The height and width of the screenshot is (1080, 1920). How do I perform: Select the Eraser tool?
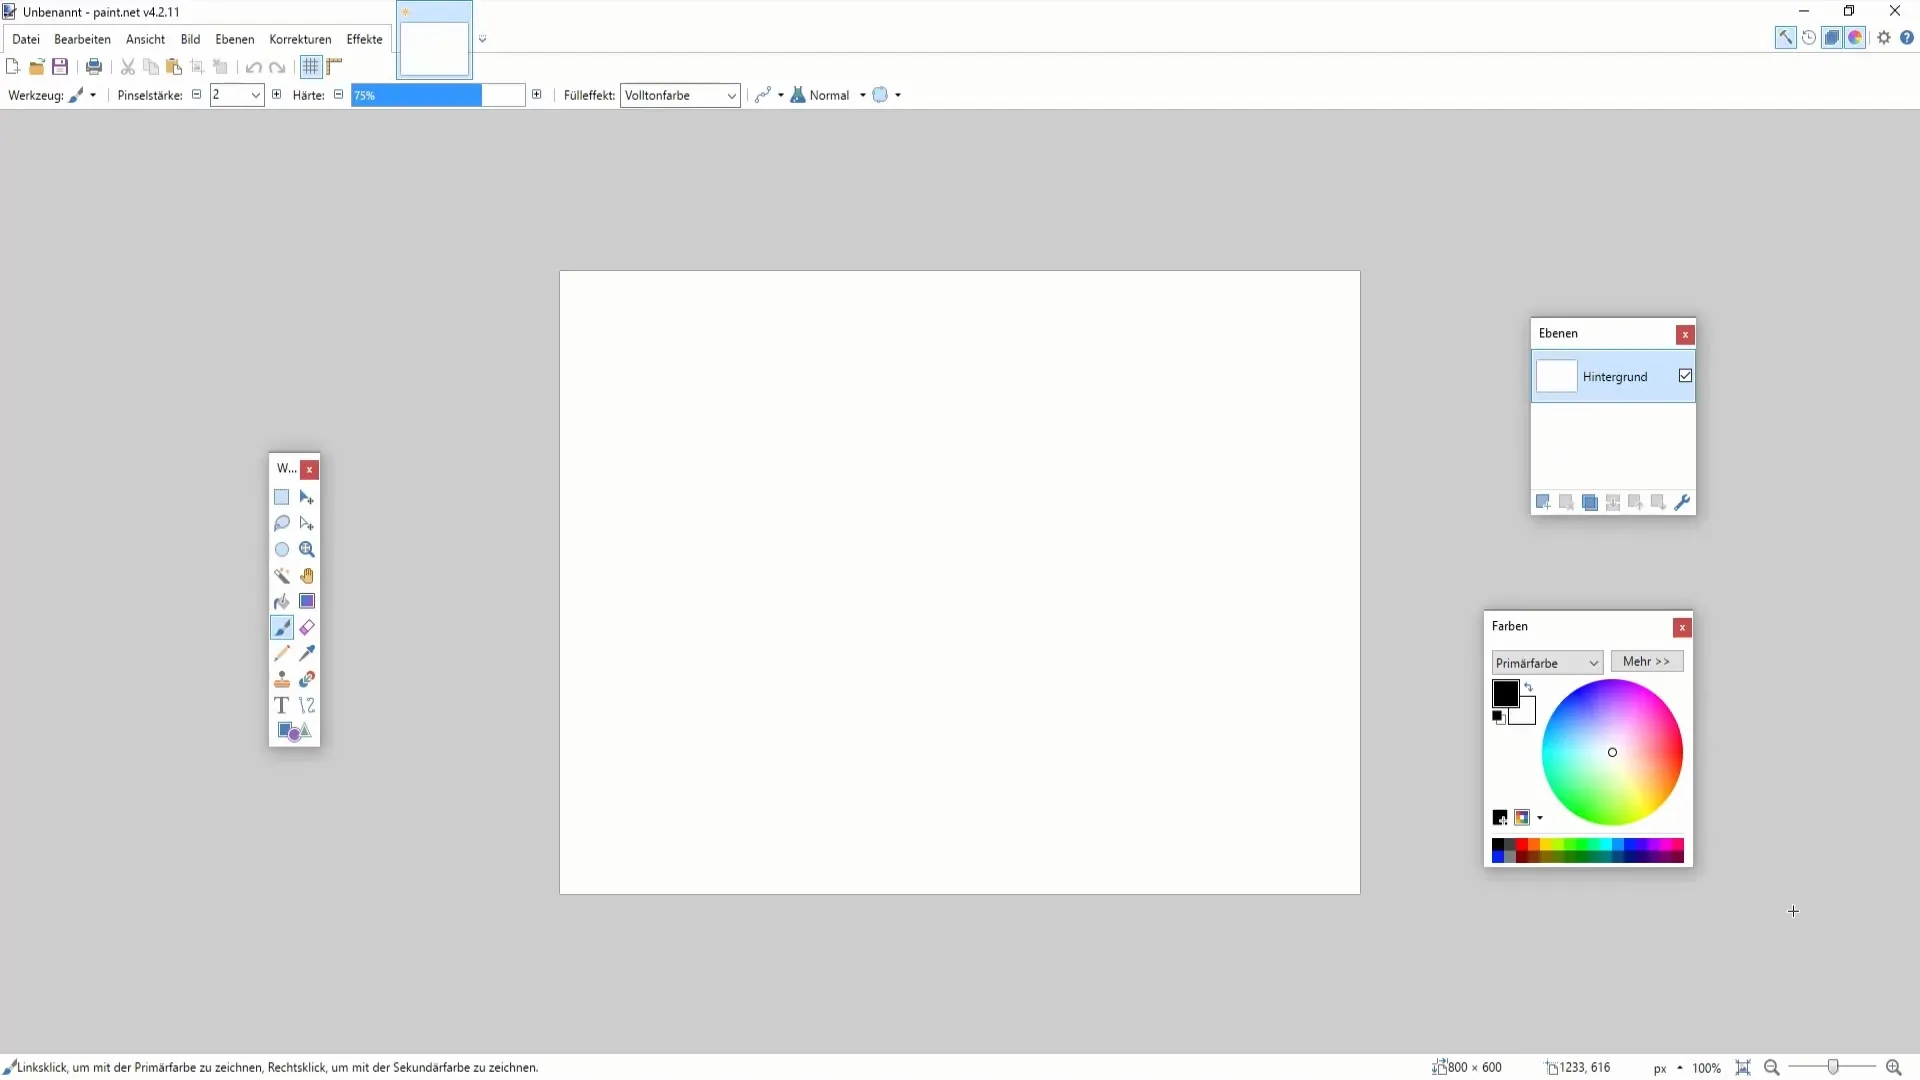pos(307,628)
